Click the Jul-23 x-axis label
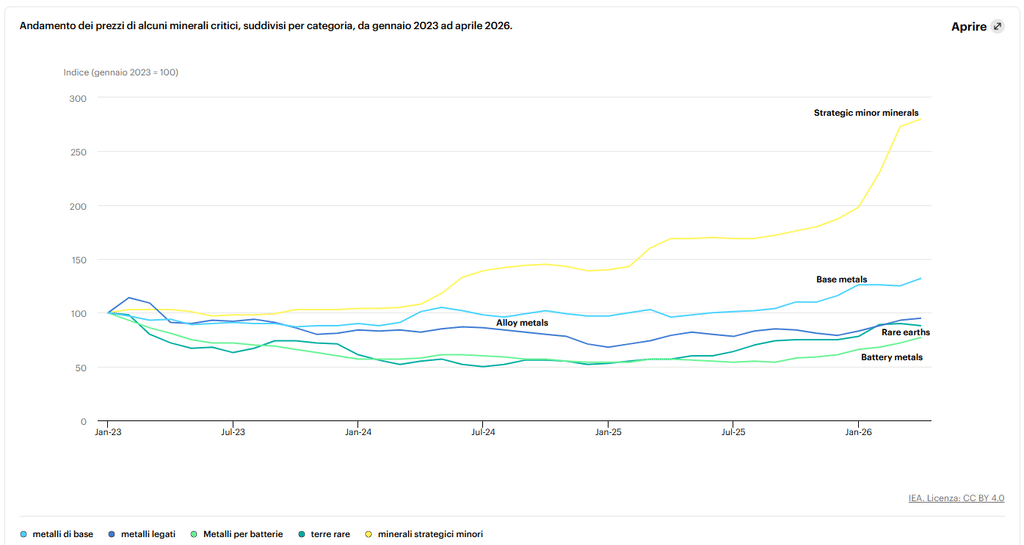 pyautogui.click(x=233, y=432)
